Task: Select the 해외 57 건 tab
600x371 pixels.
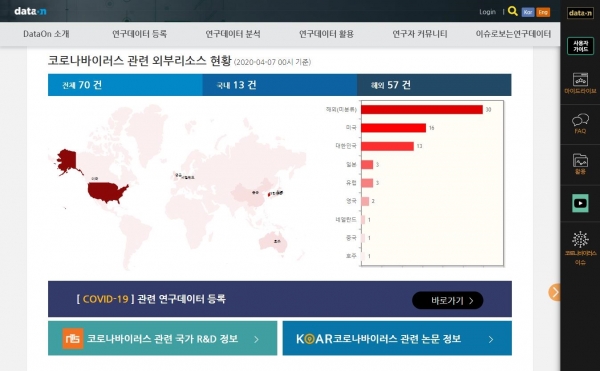Action: (x=434, y=85)
